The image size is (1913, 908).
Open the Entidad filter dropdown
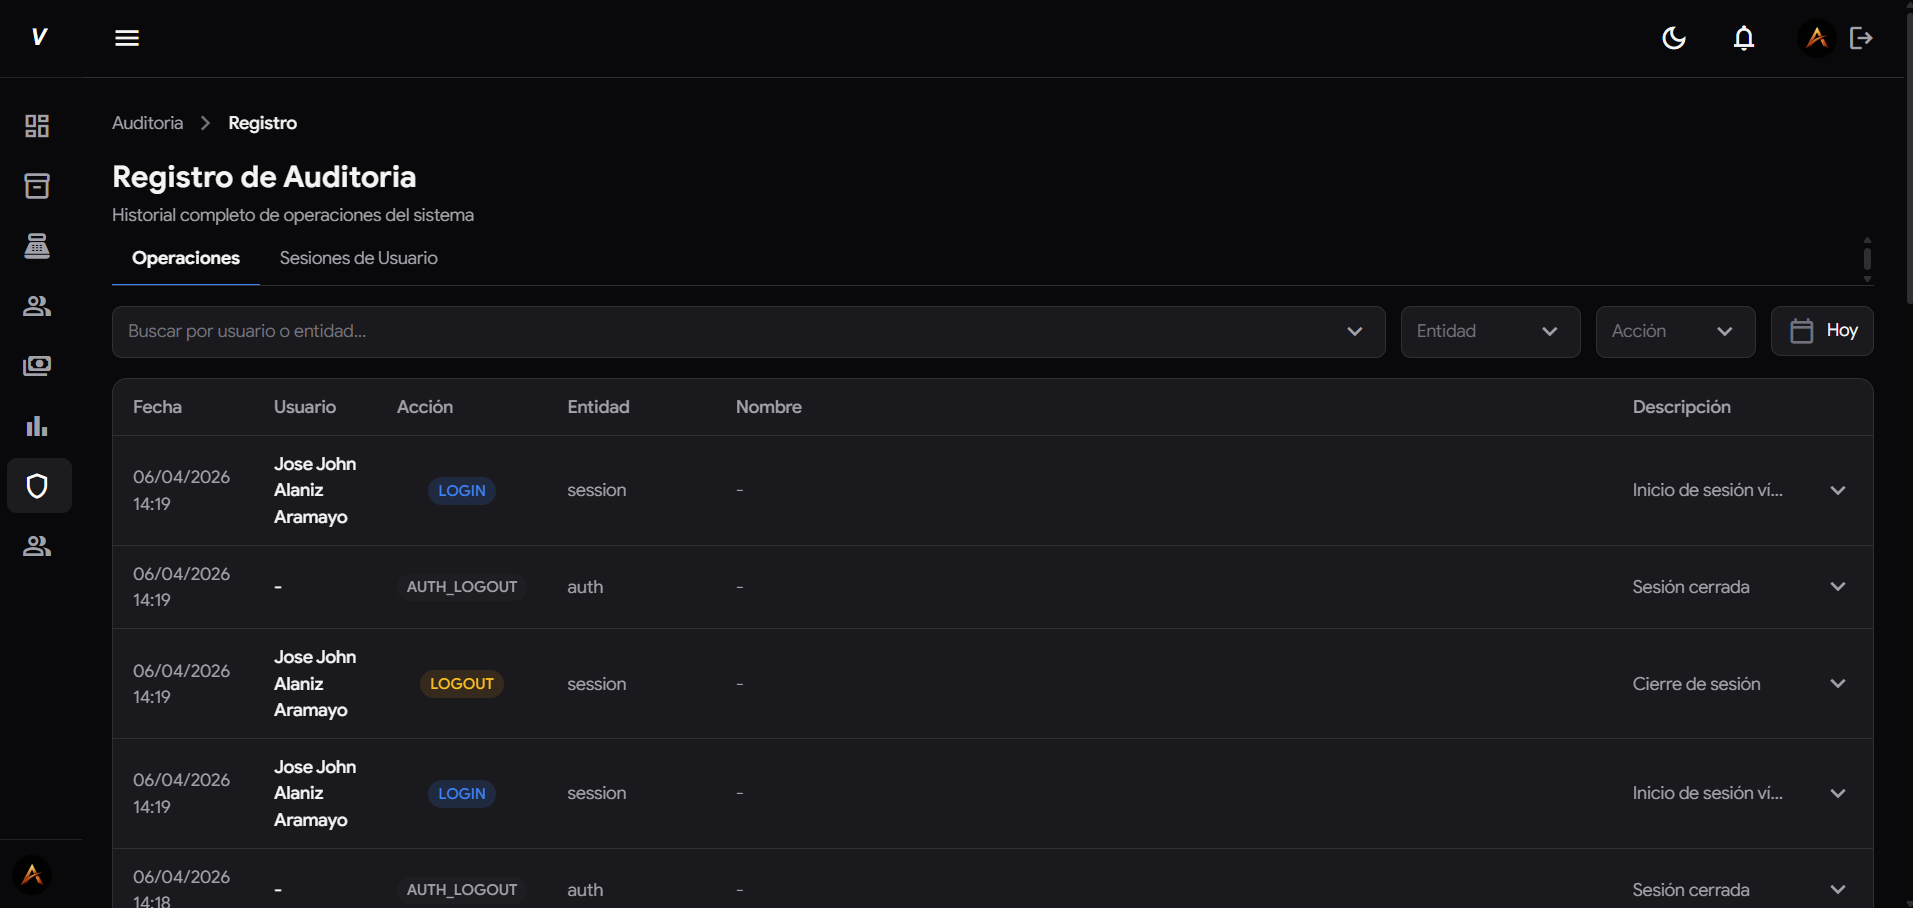point(1489,332)
